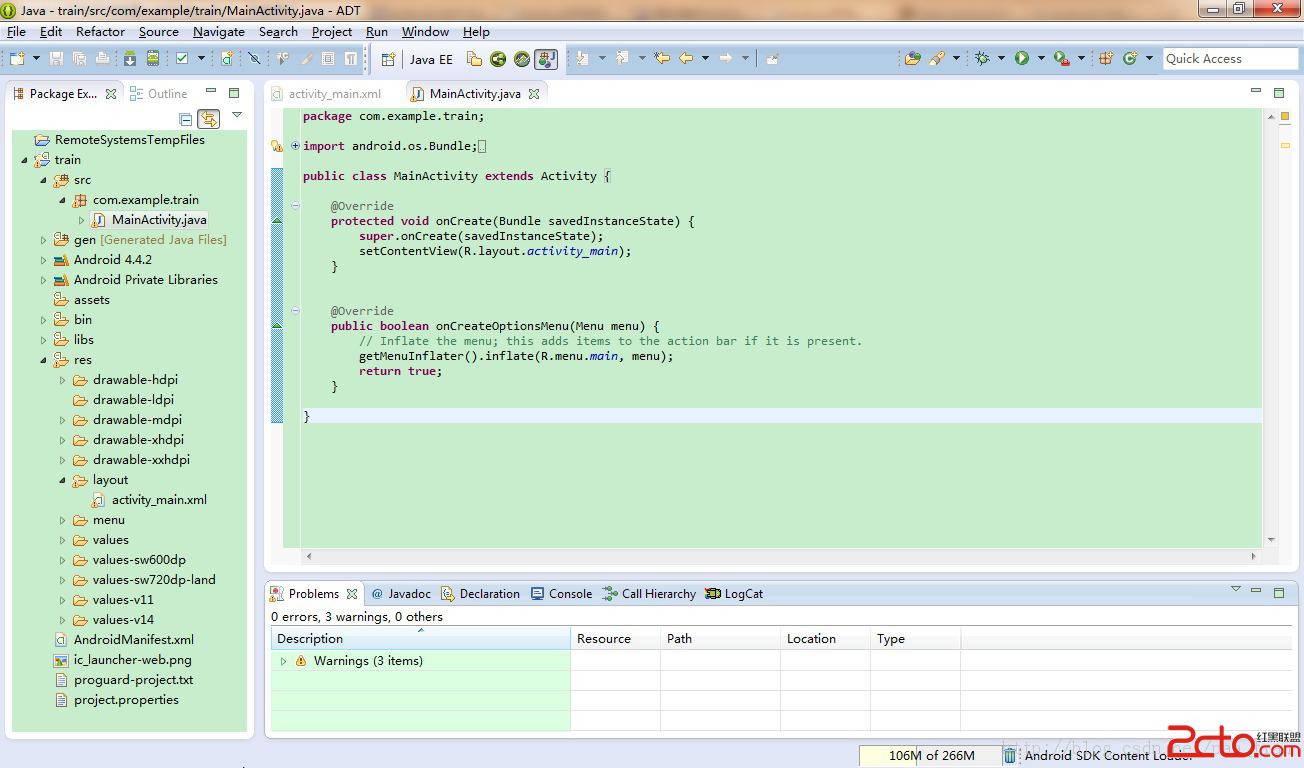Viewport: 1304px width, 768px height.
Task: Click into the Quick Access search field
Action: click(1229, 59)
